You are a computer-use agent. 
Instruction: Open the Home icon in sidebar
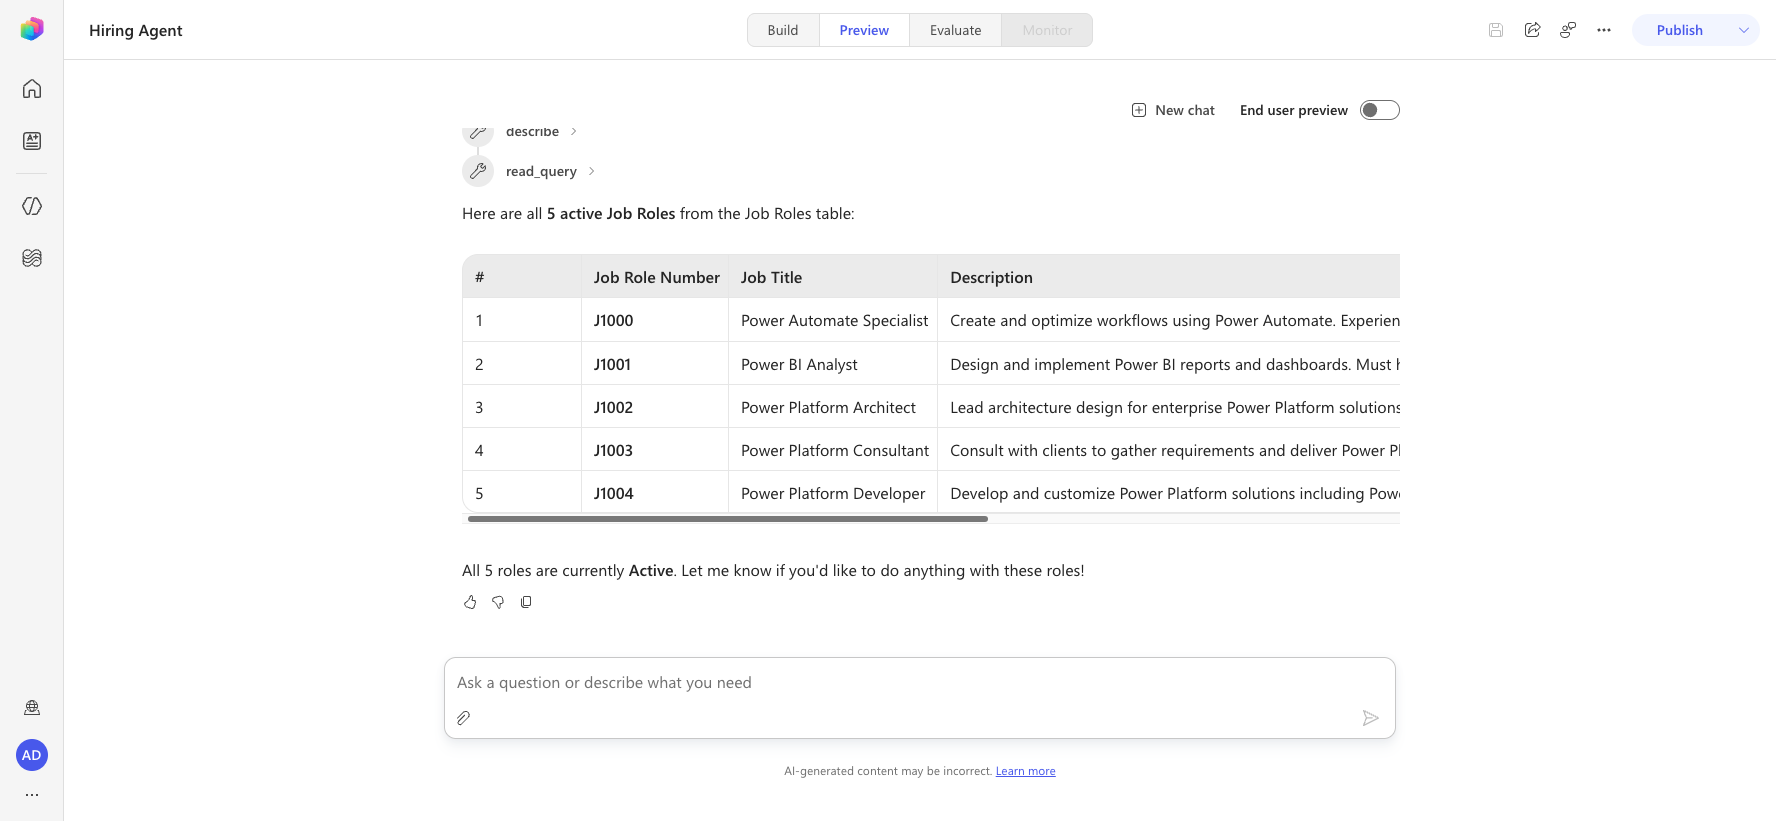point(32,89)
